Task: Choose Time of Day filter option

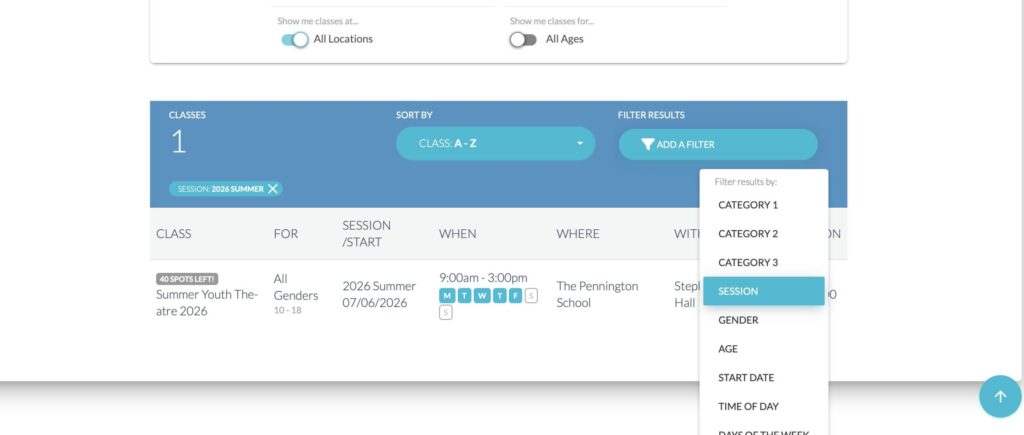Action: [748, 406]
